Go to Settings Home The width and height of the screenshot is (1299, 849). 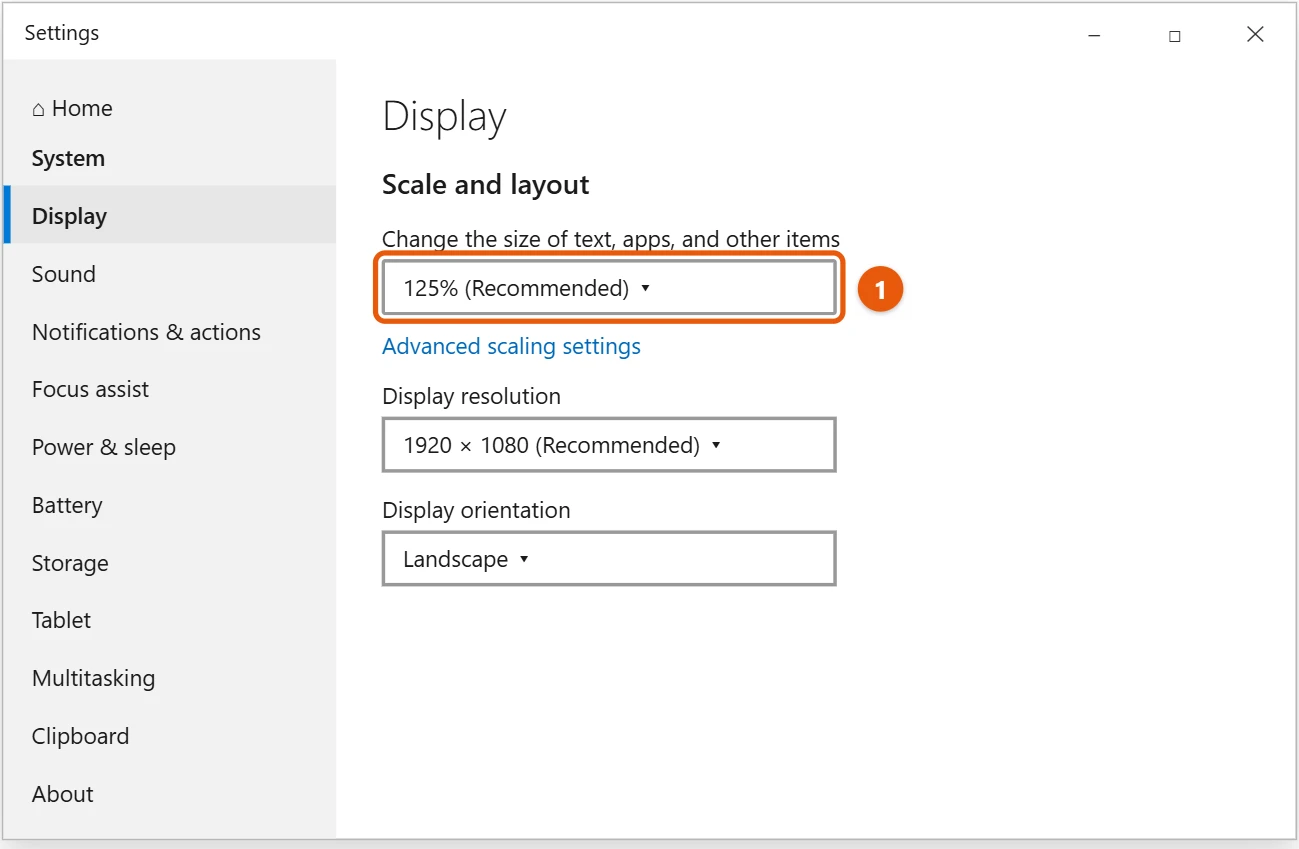[x=72, y=108]
